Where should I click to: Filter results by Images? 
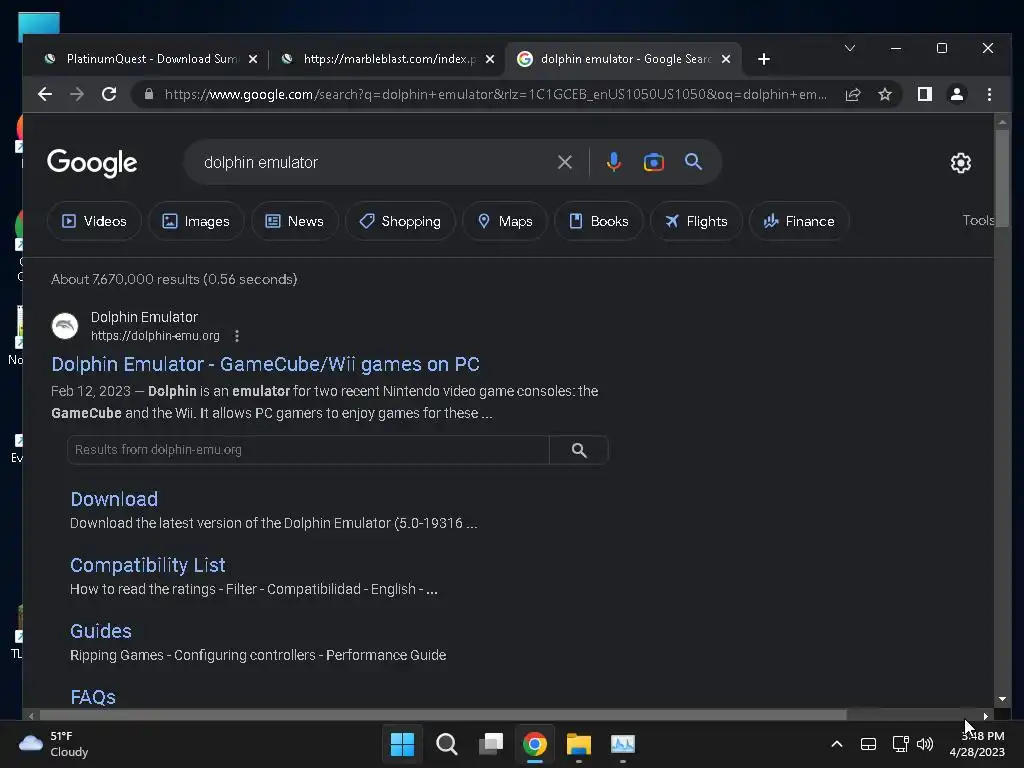coord(196,221)
